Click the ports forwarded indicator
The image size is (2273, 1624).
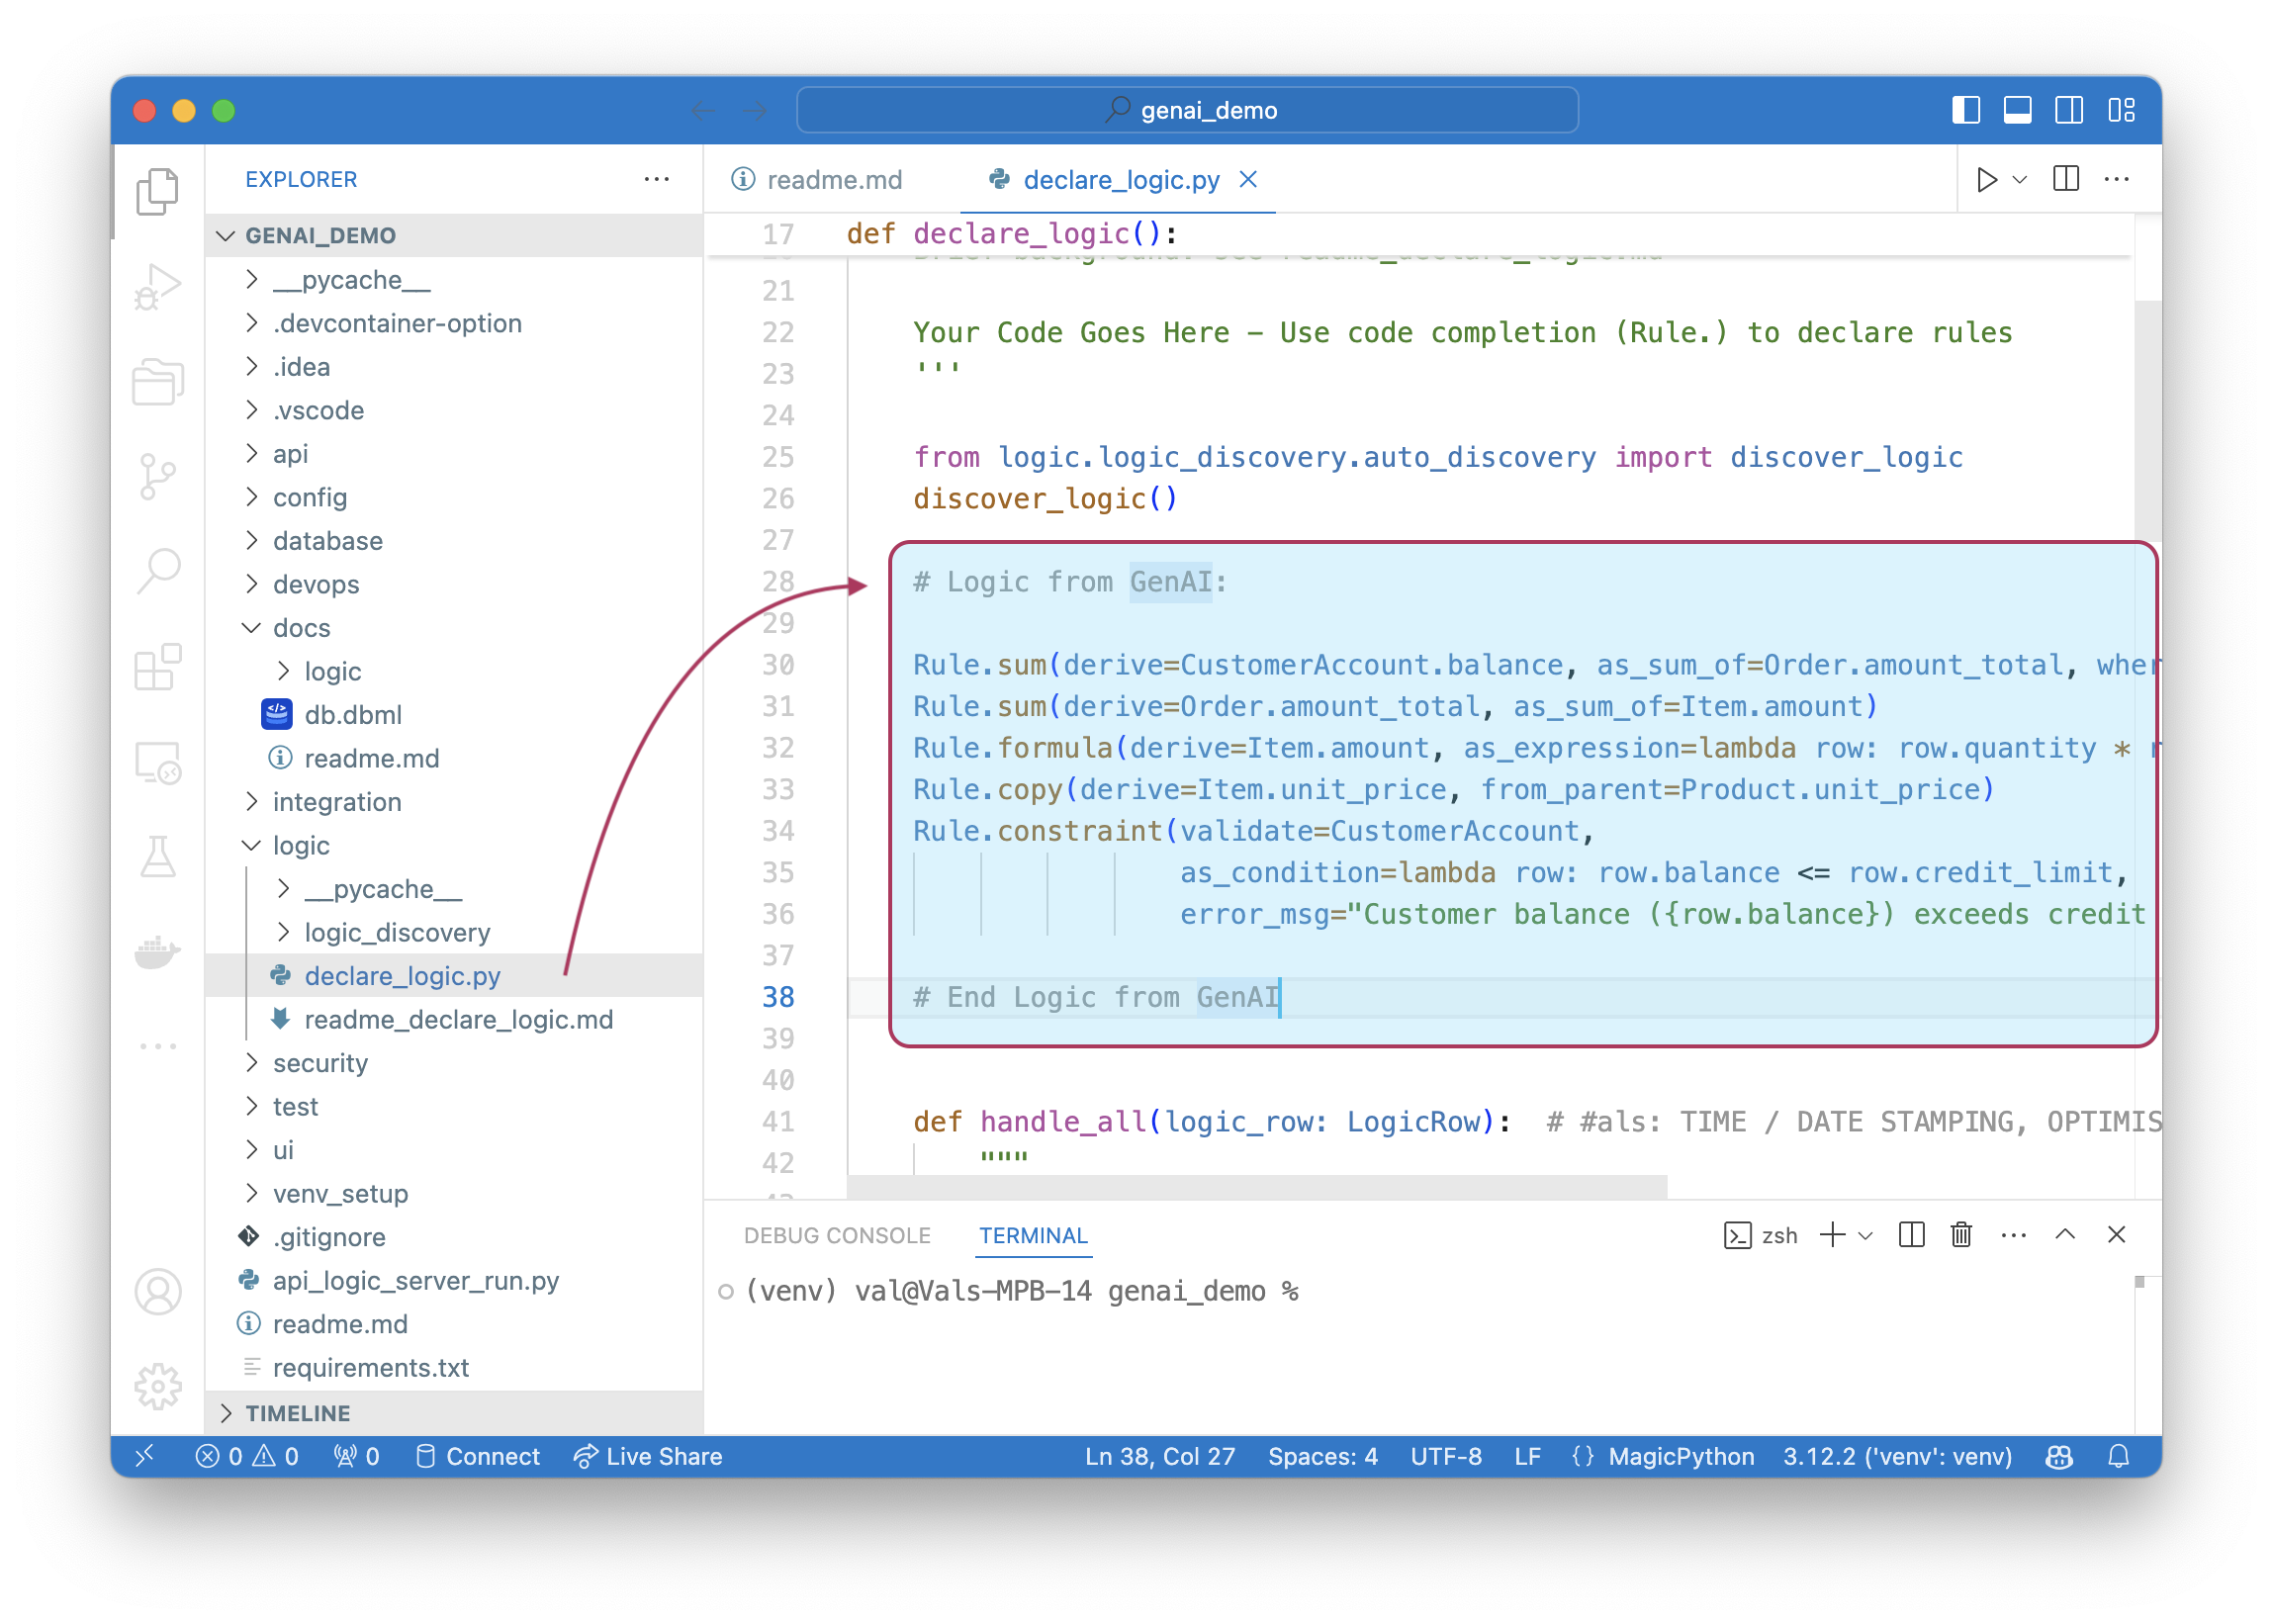coord(356,1457)
